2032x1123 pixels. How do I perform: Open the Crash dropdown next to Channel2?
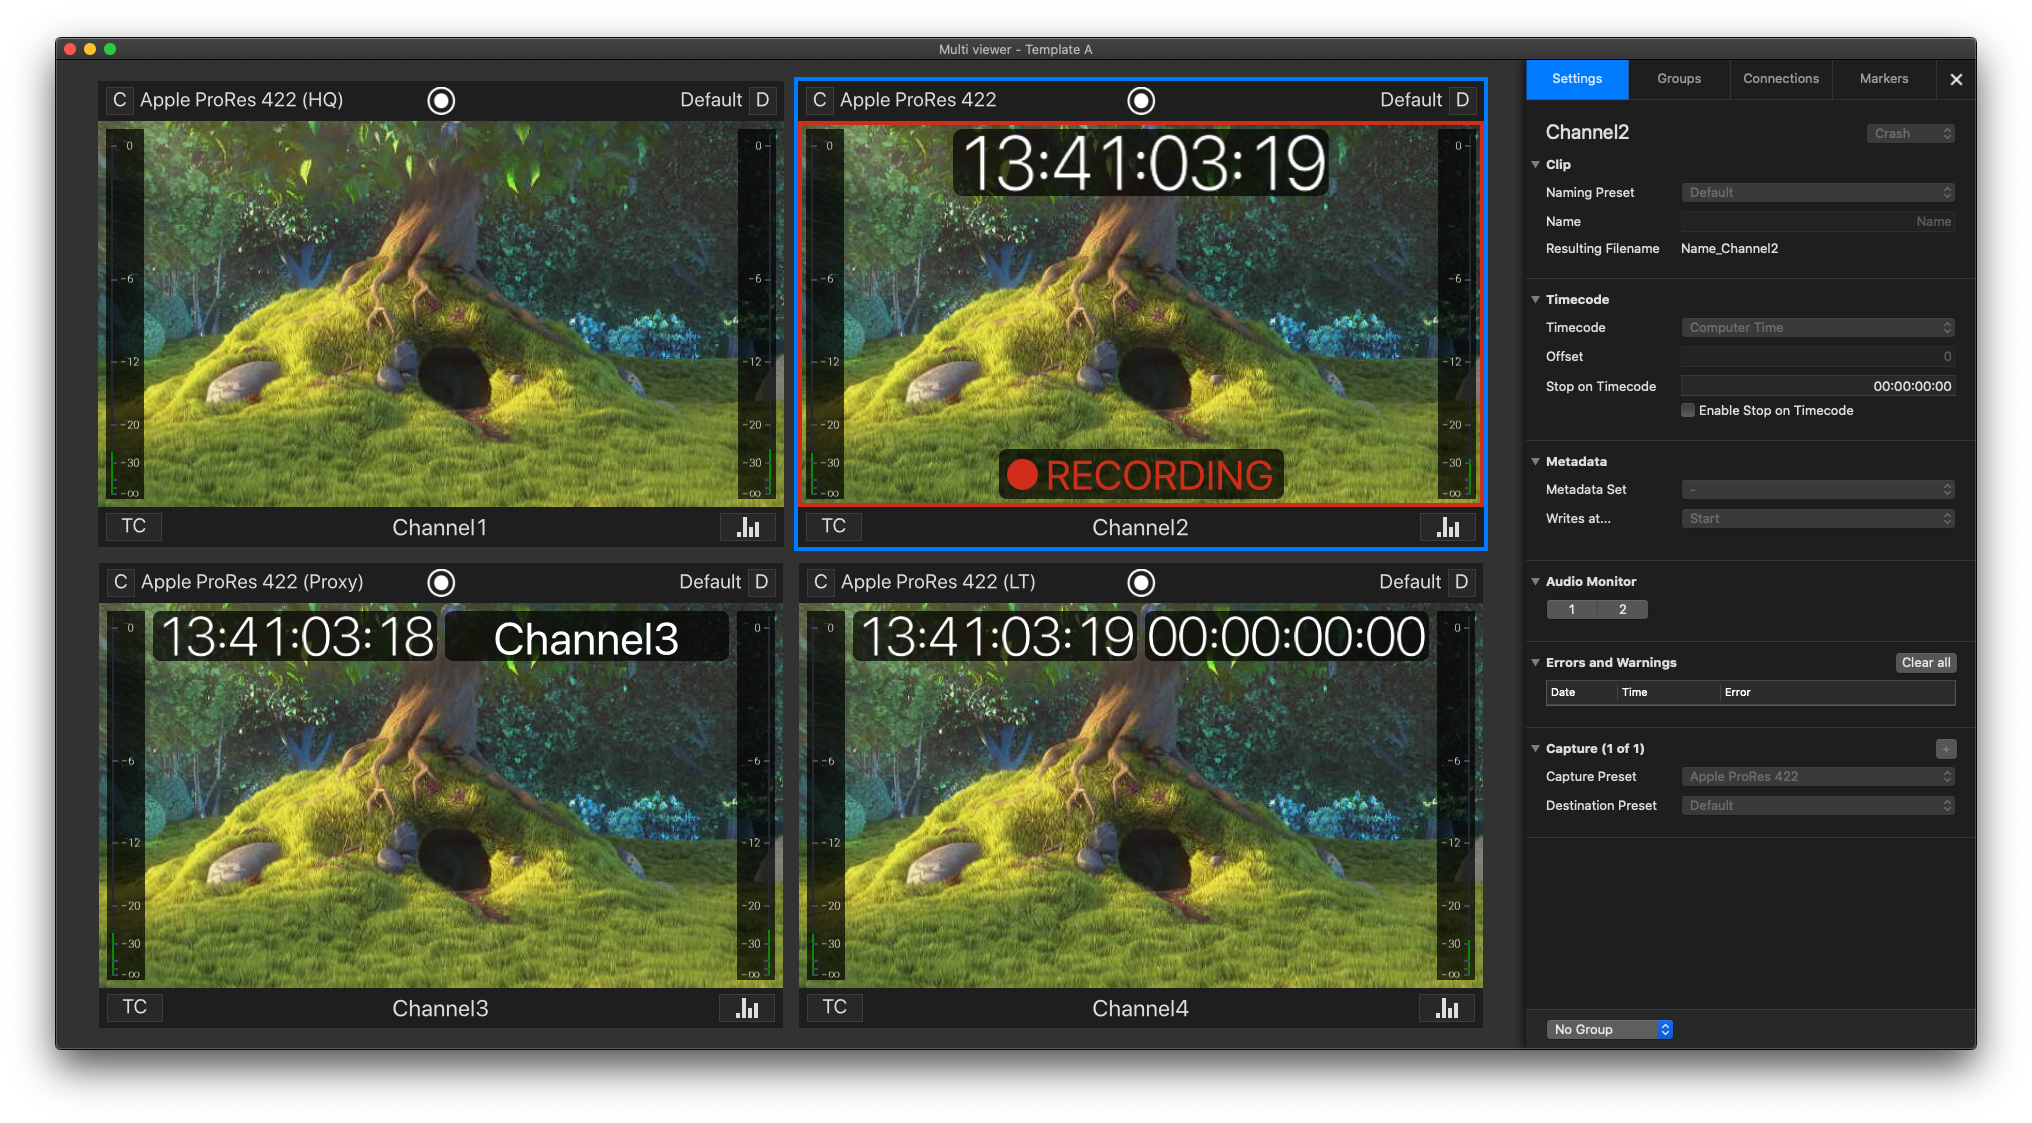1910,133
